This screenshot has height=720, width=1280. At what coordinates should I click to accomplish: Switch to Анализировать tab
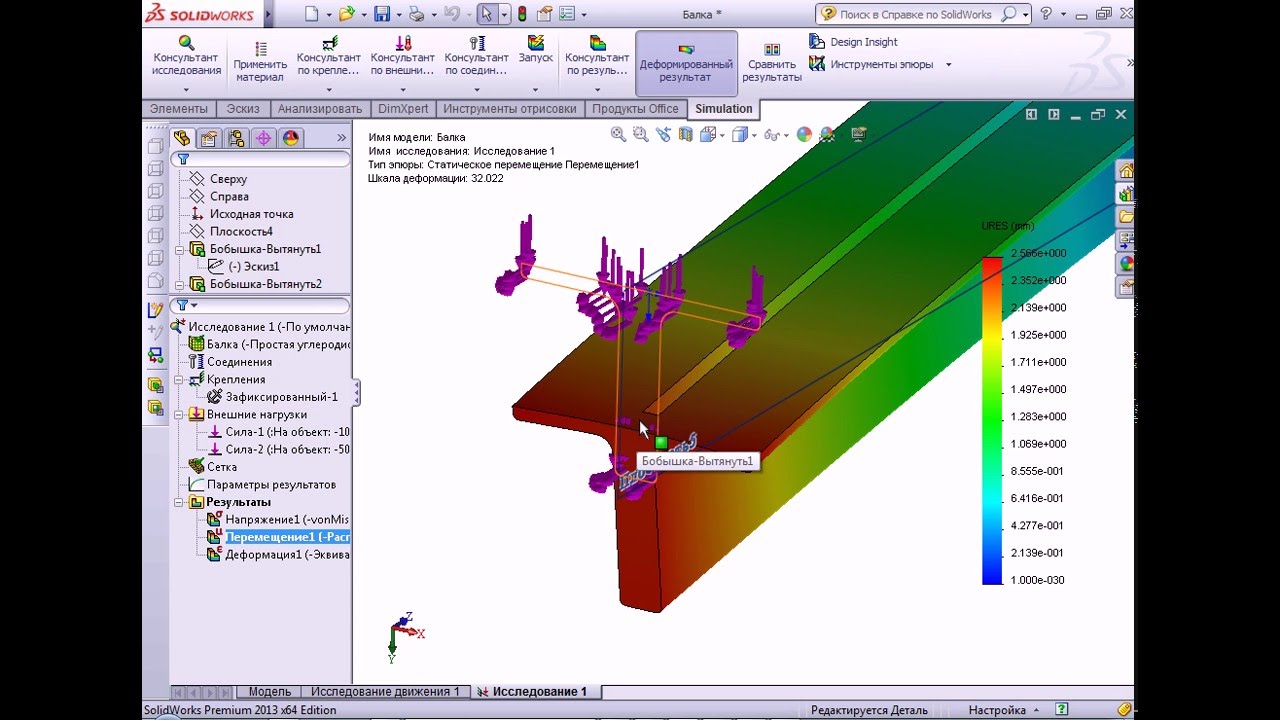(320, 109)
